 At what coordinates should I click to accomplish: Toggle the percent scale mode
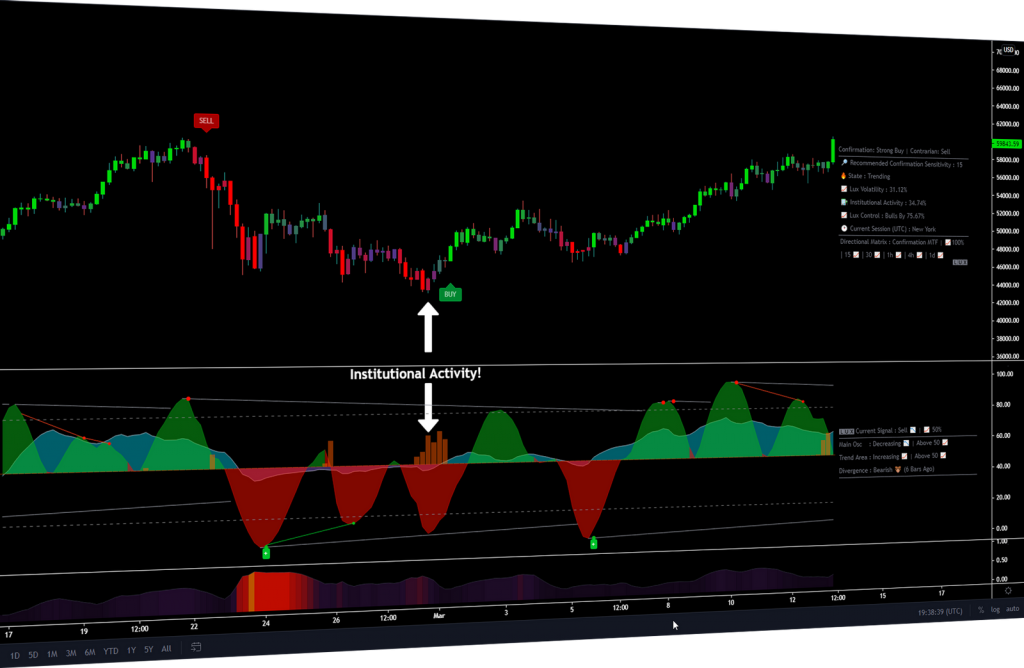click(x=981, y=609)
